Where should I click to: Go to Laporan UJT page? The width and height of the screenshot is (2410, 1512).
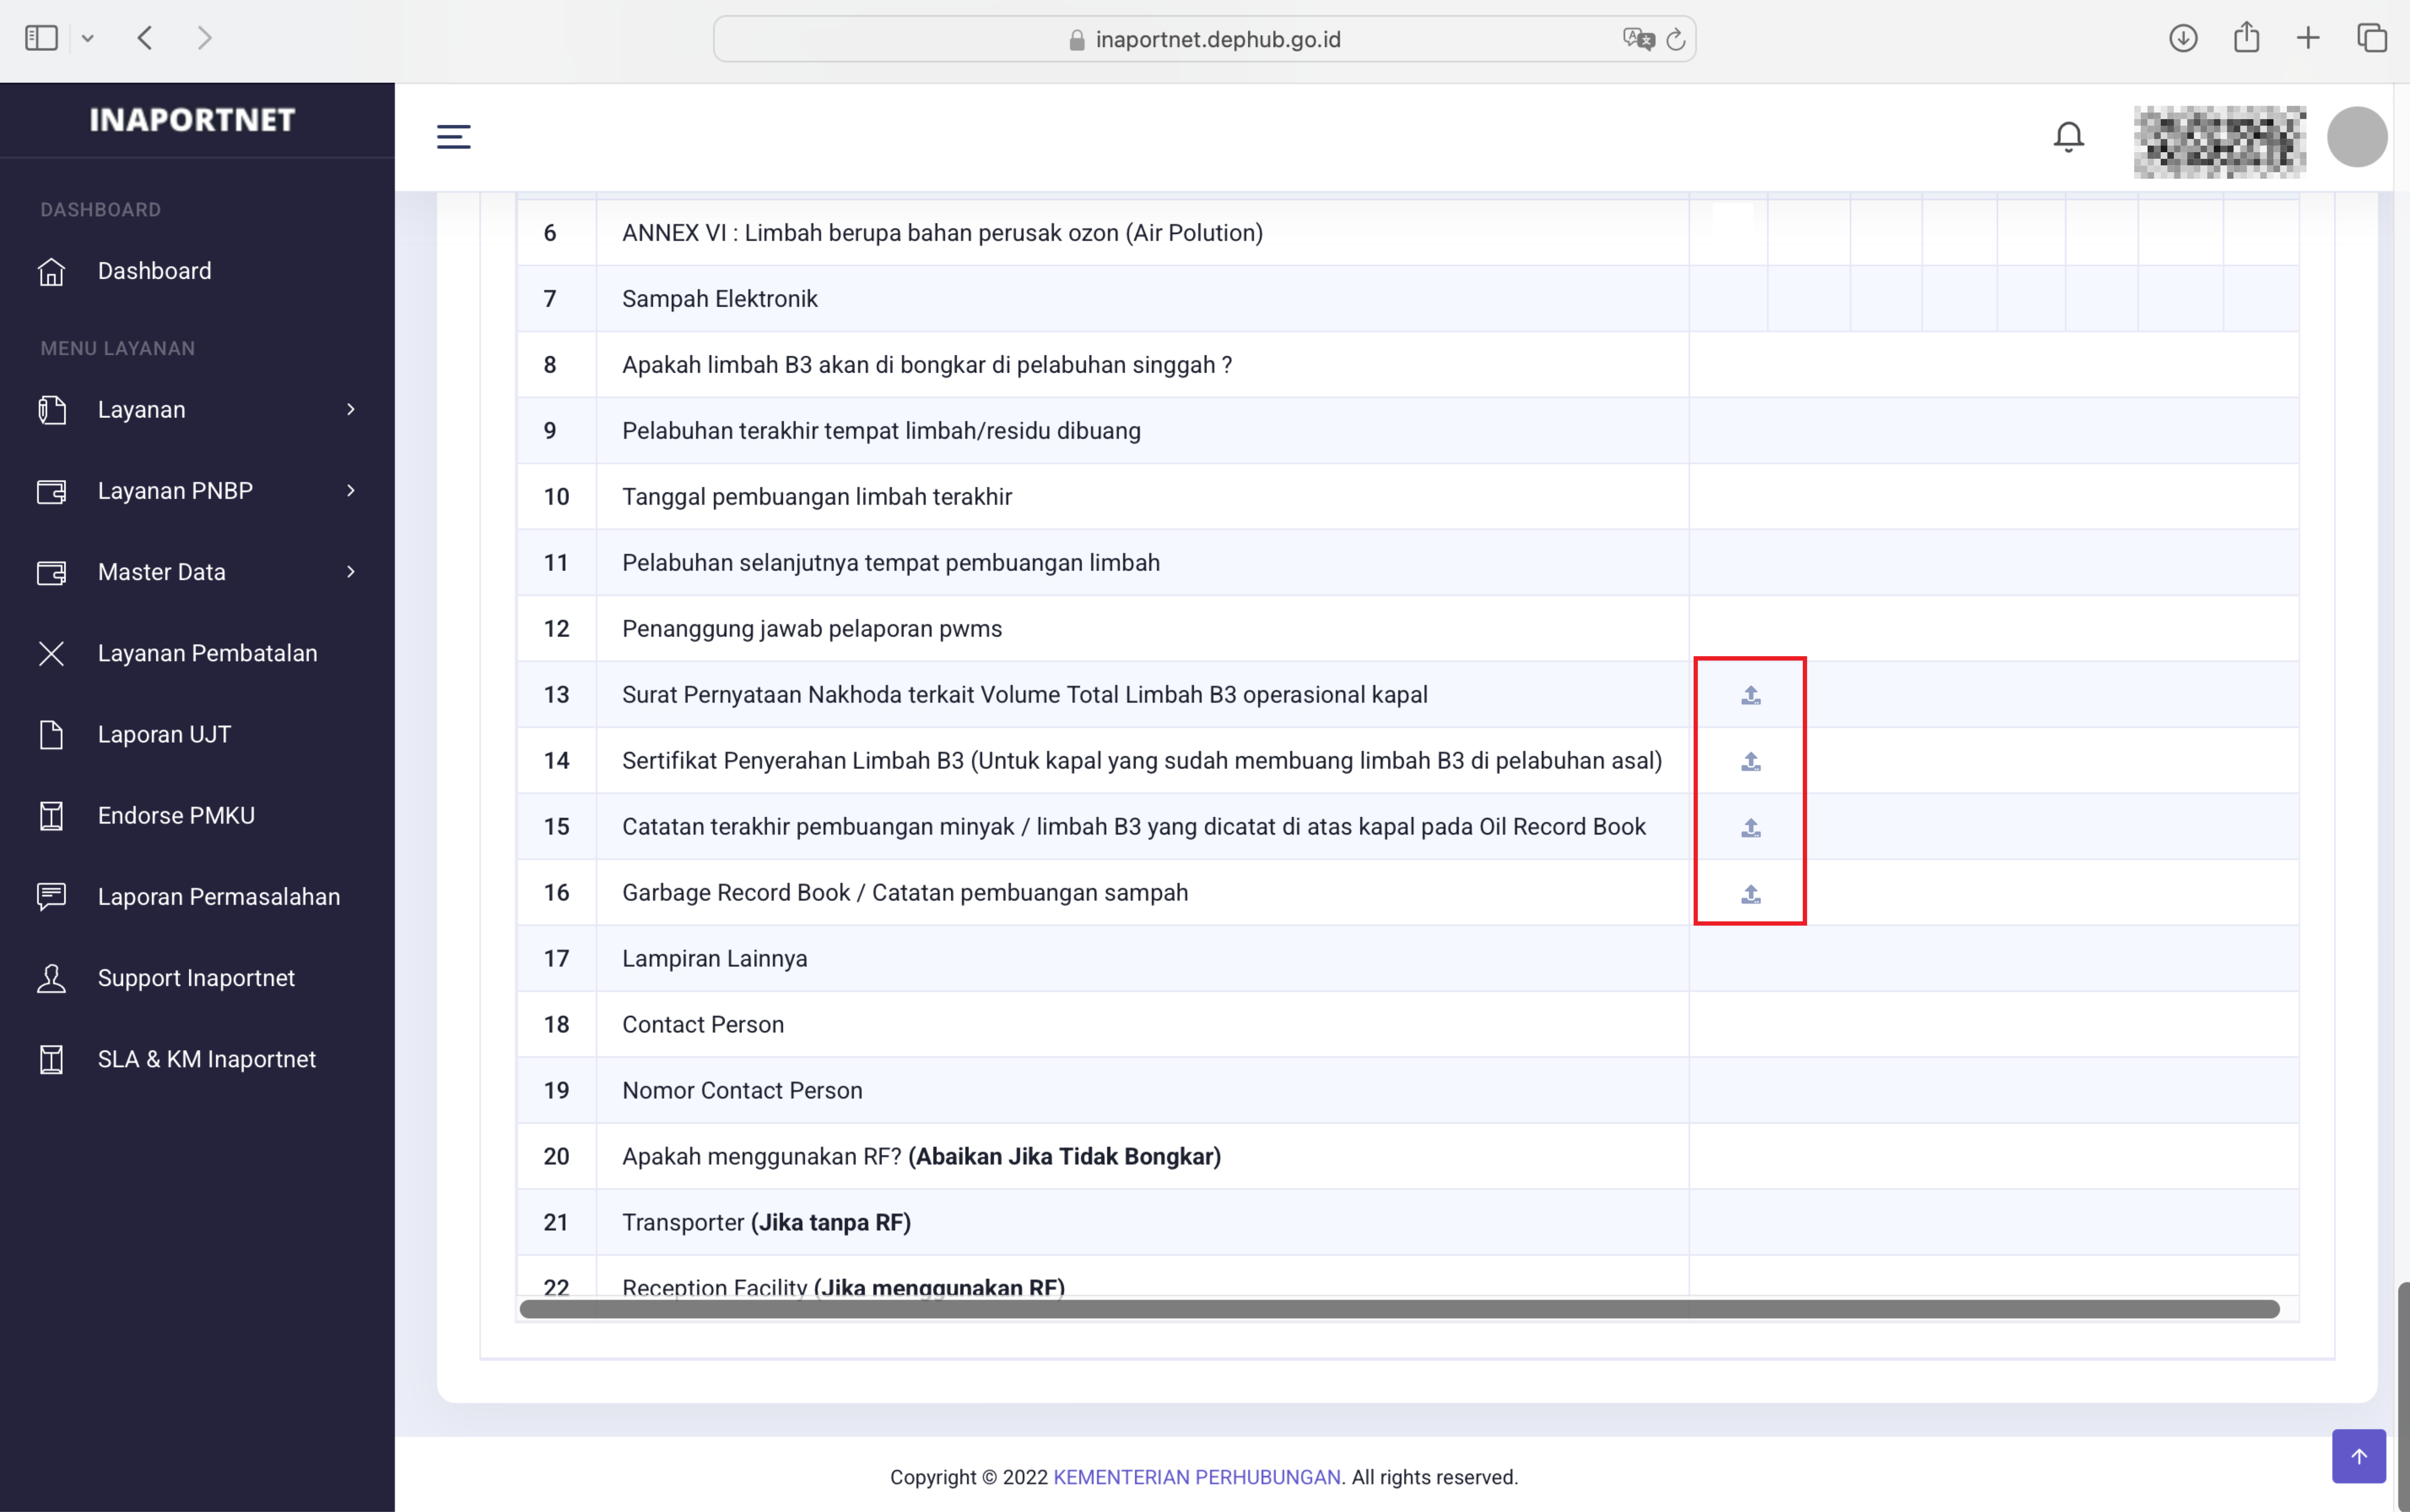tap(164, 734)
